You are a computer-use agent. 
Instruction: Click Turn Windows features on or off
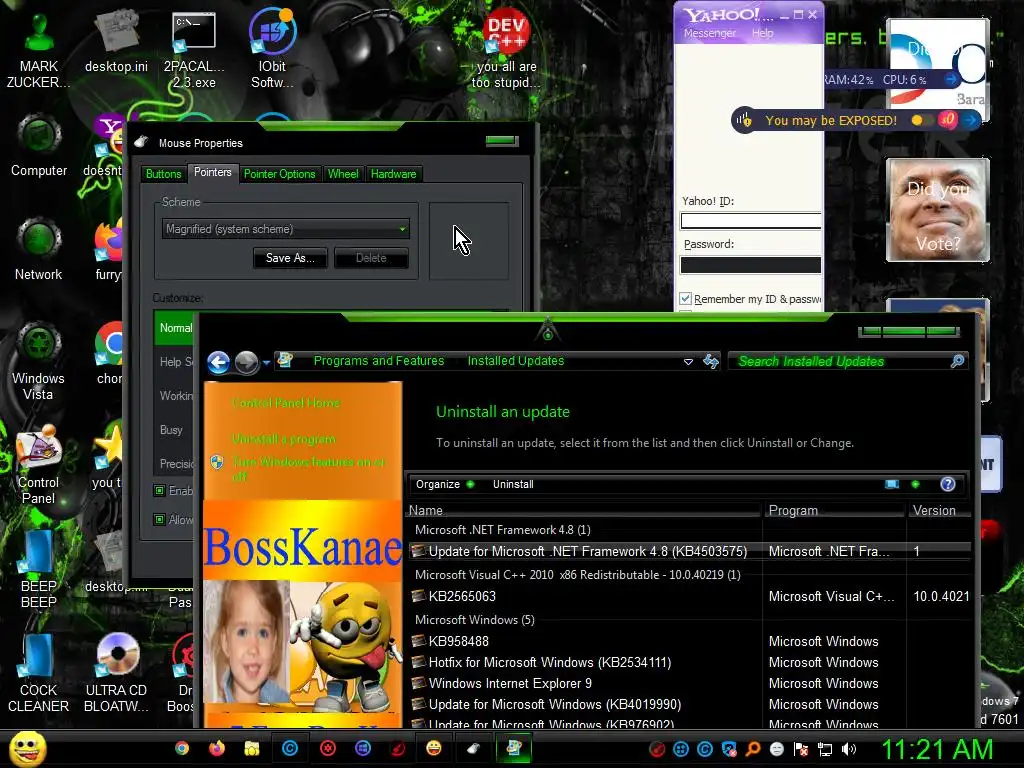point(308,469)
